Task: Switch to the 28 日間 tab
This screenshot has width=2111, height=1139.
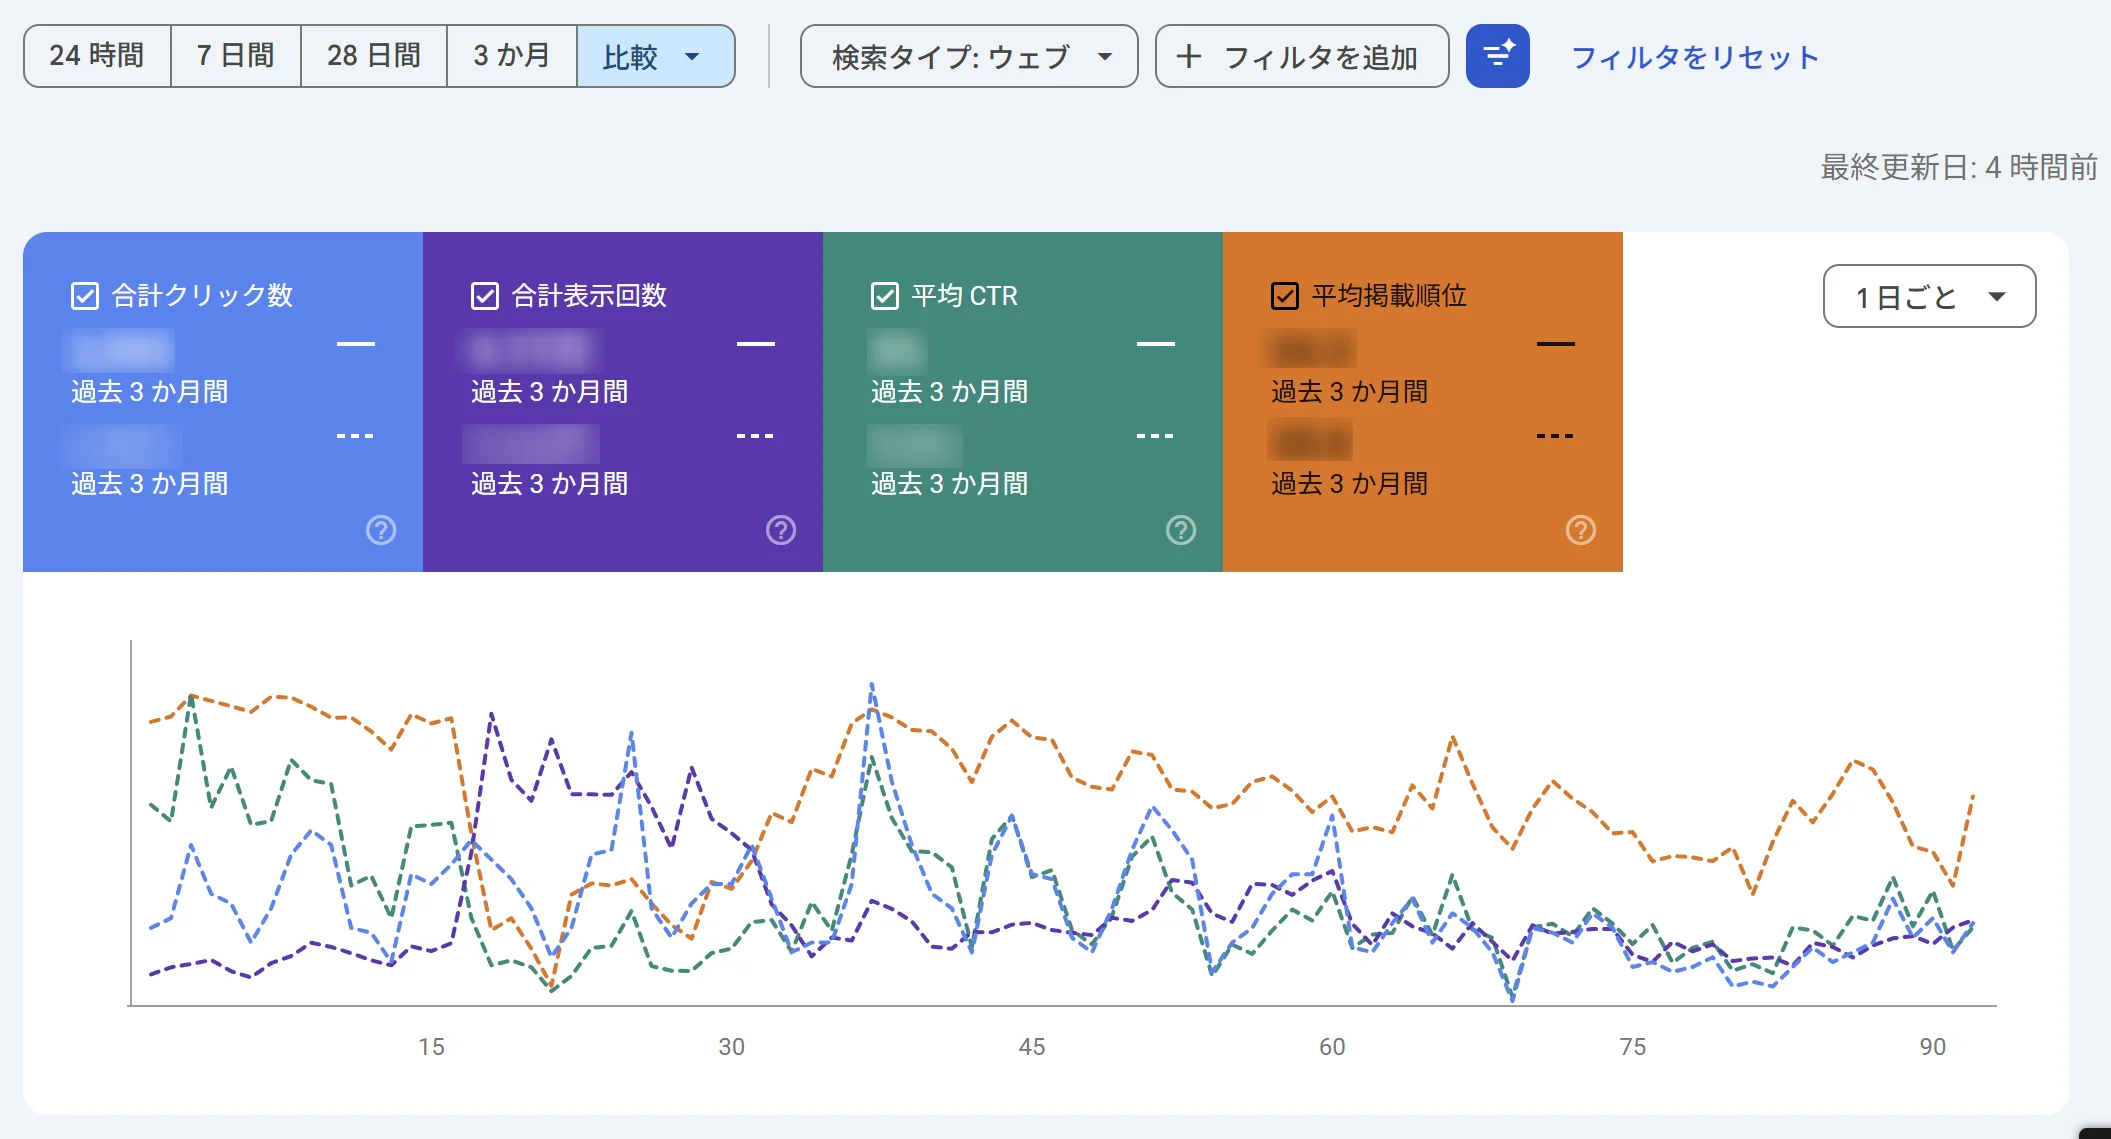Action: point(372,56)
